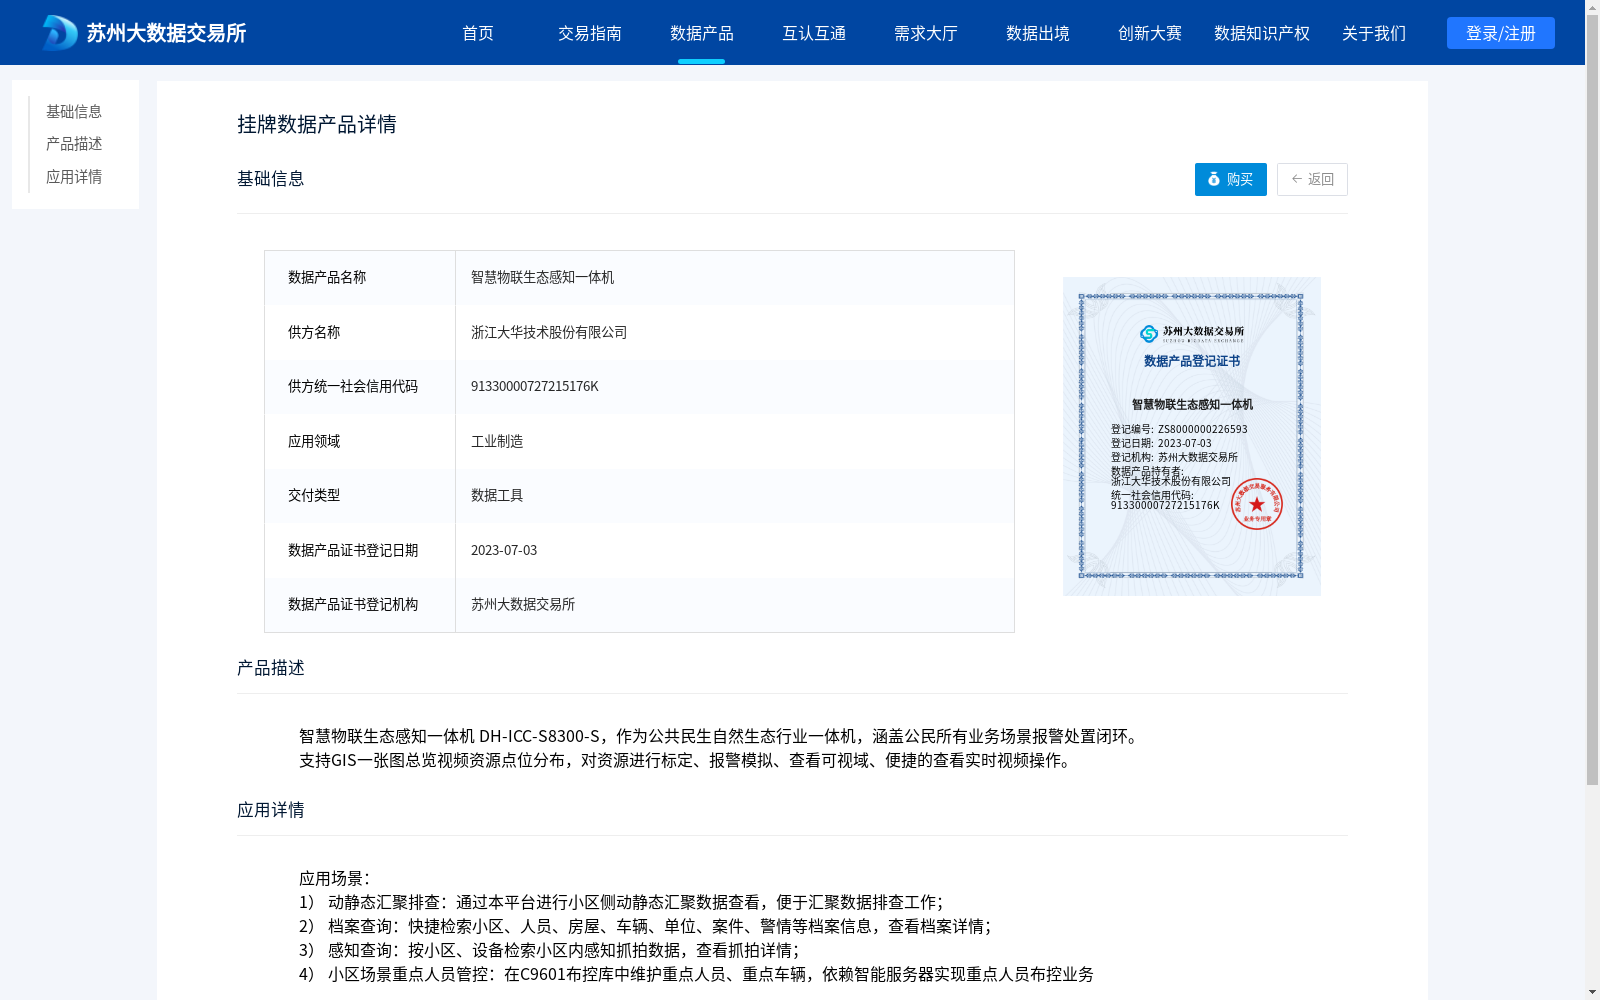Open the 交易指南 navigation item

coord(590,33)
